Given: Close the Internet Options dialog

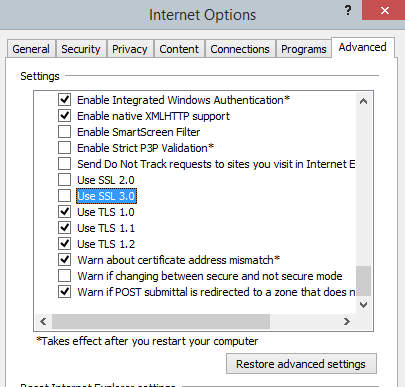Looking at the screenshot, I should (384, 10).
